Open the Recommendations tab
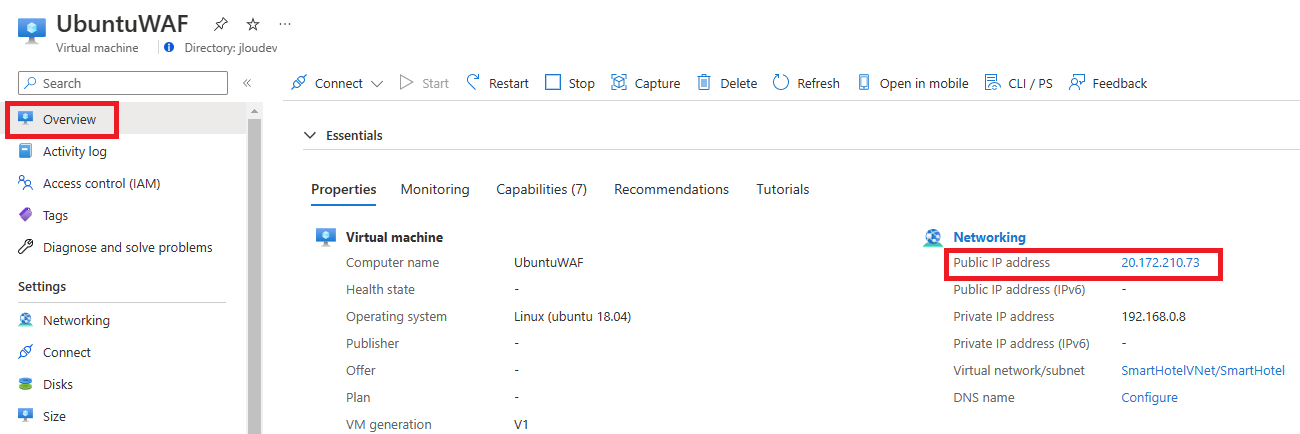1300x434 pixels. coord(671,189)
